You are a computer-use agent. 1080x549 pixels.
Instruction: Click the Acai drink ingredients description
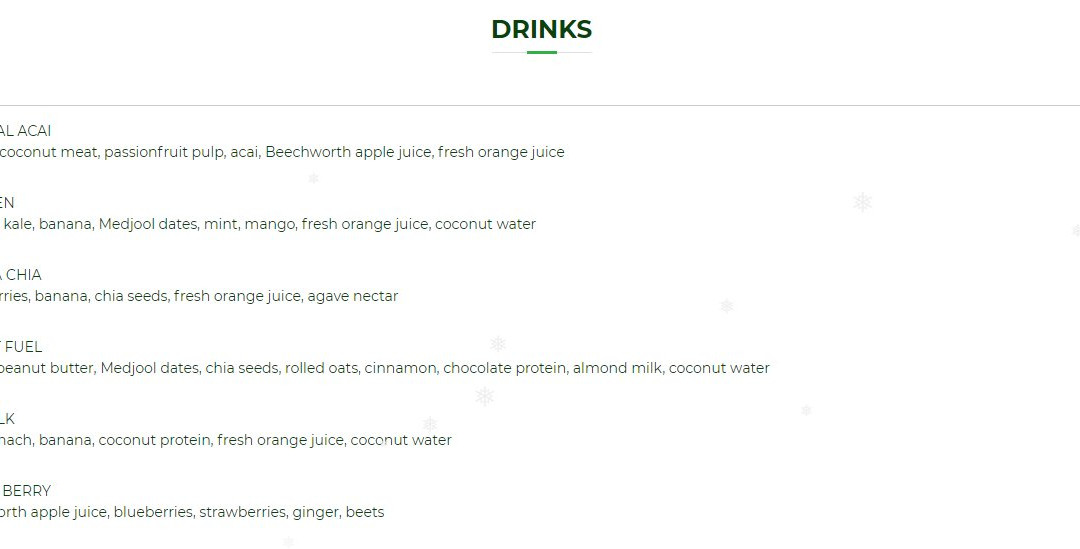[x=282, y=152]
